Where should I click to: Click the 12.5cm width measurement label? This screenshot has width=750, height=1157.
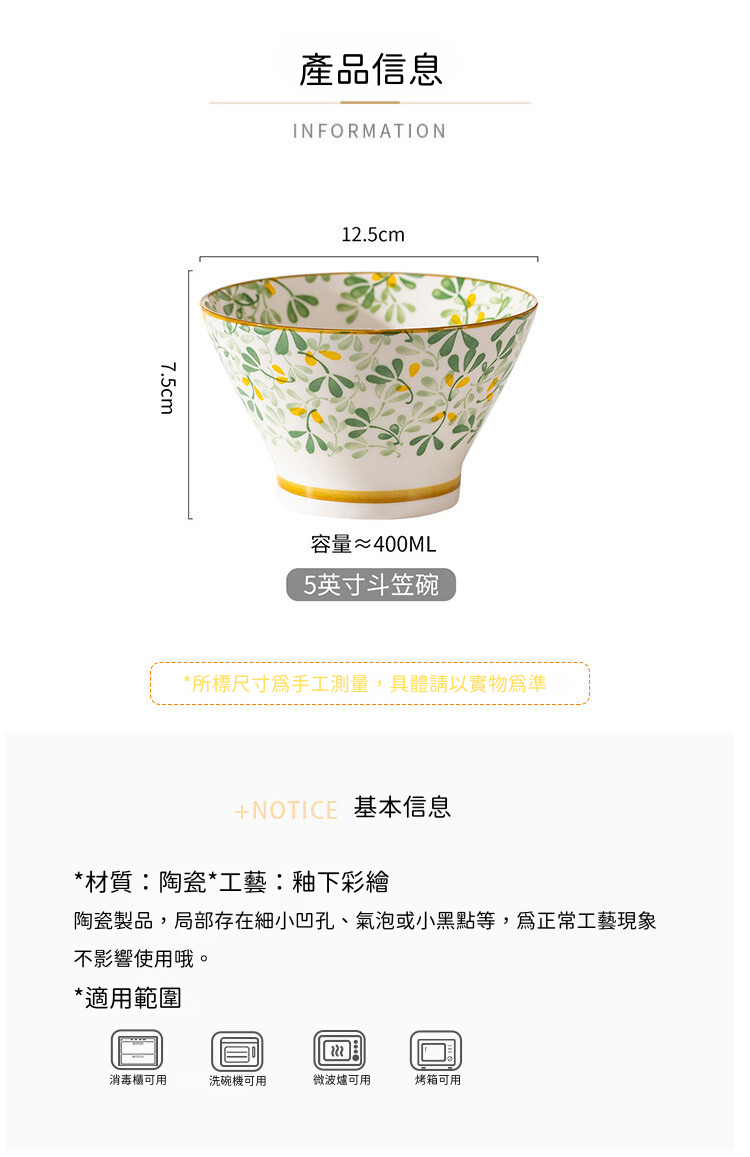point(373,235)
